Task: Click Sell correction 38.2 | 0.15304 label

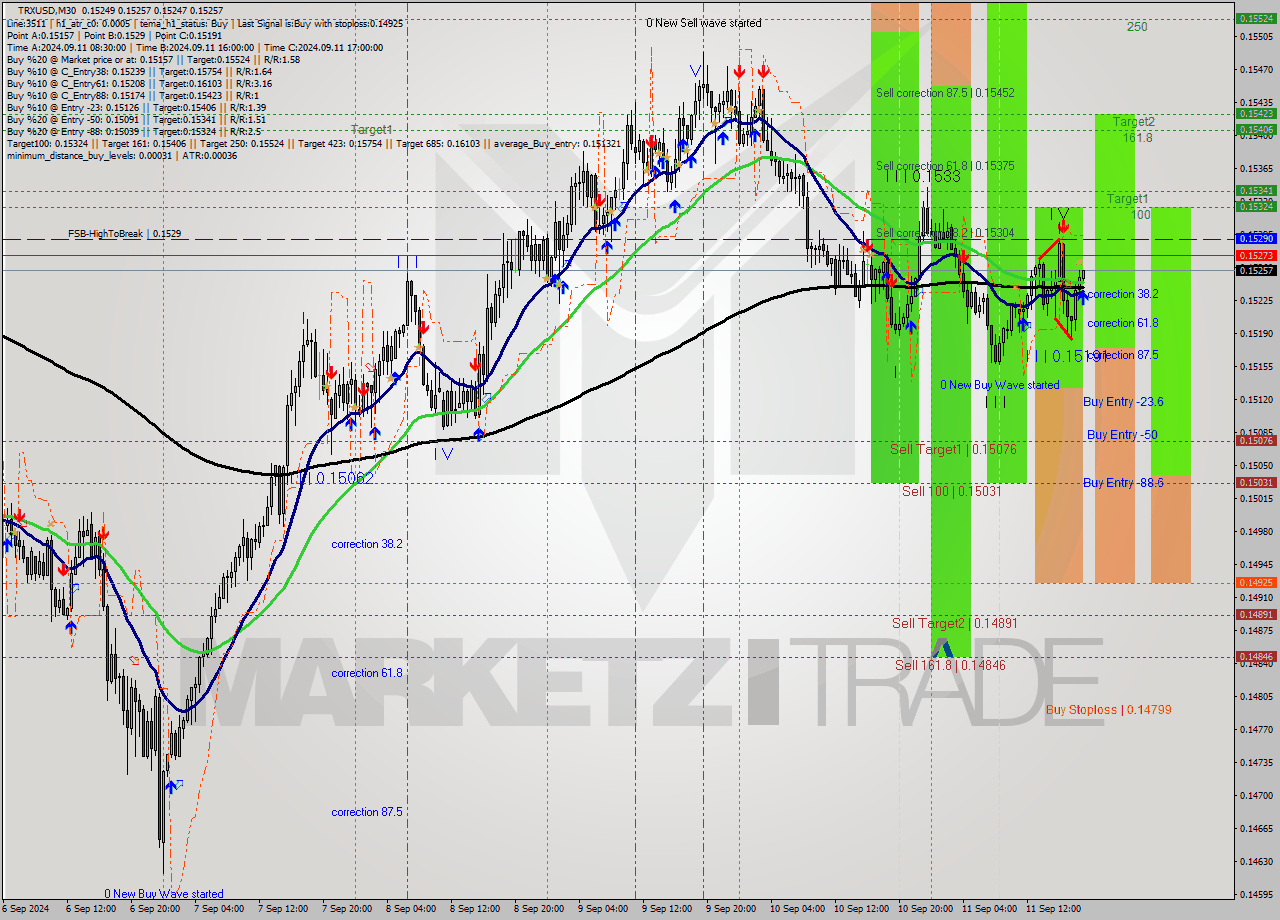Action: [x=945, y=233]
